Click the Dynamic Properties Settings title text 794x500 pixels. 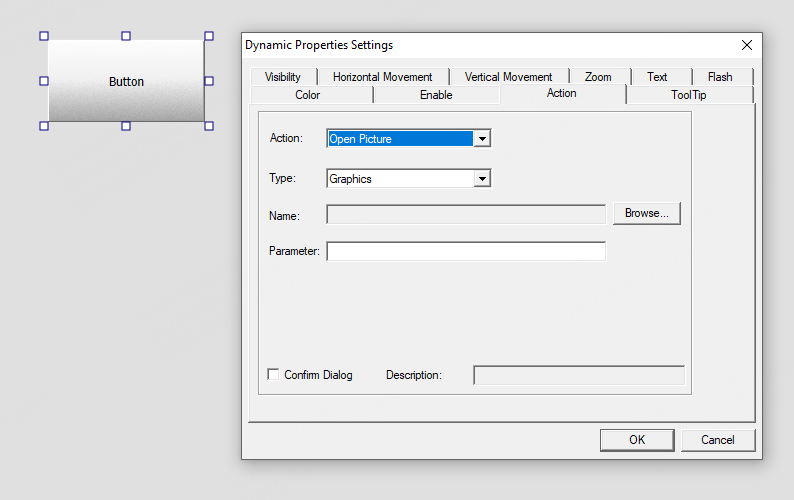tap(319, 45)
